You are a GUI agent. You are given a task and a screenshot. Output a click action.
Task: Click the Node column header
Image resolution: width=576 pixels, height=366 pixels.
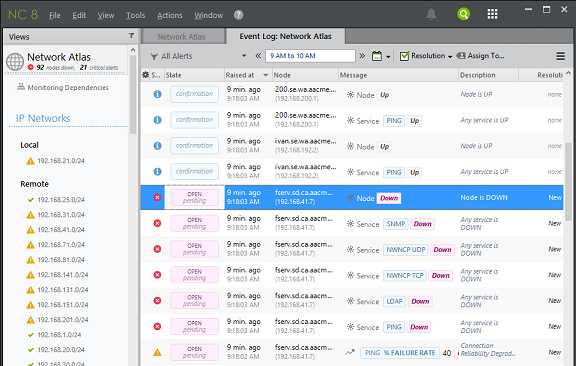305,75
